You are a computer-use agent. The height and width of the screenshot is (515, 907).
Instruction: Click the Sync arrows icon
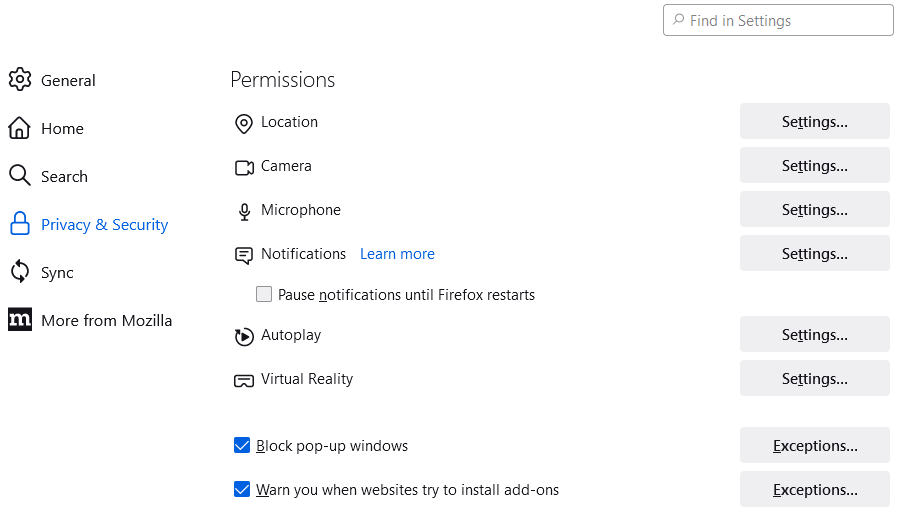point(20,271)
